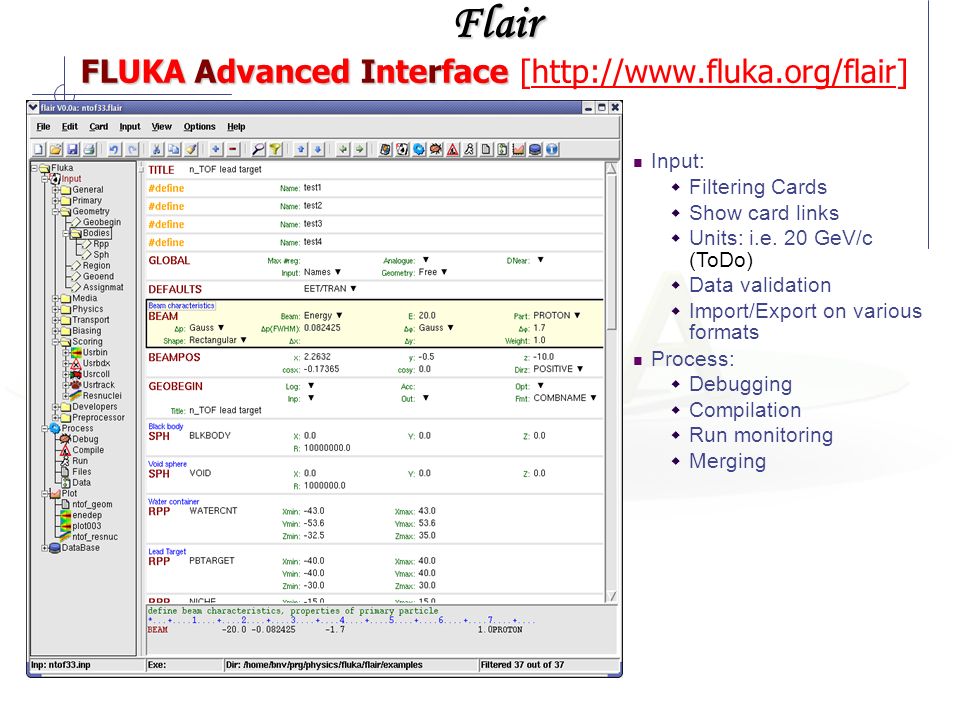
Task: Click the BEAM energy value 20.0 field
Action: click(427, 315)
